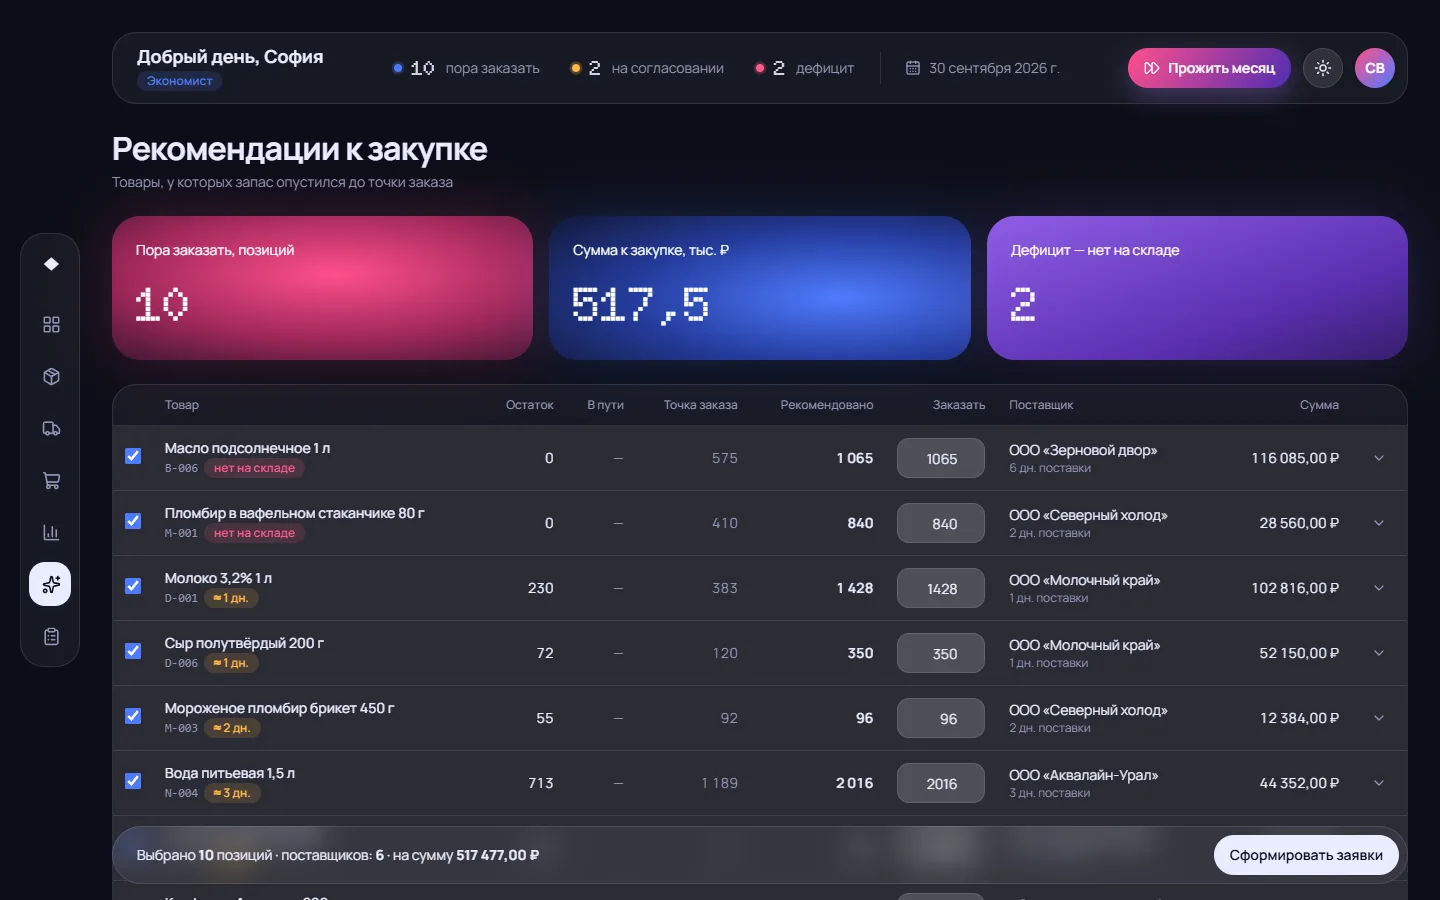Screen dimensions: 1440x900
Task: Select the sparkle recommendations icon in sidebar
Action: pos(50,584)
